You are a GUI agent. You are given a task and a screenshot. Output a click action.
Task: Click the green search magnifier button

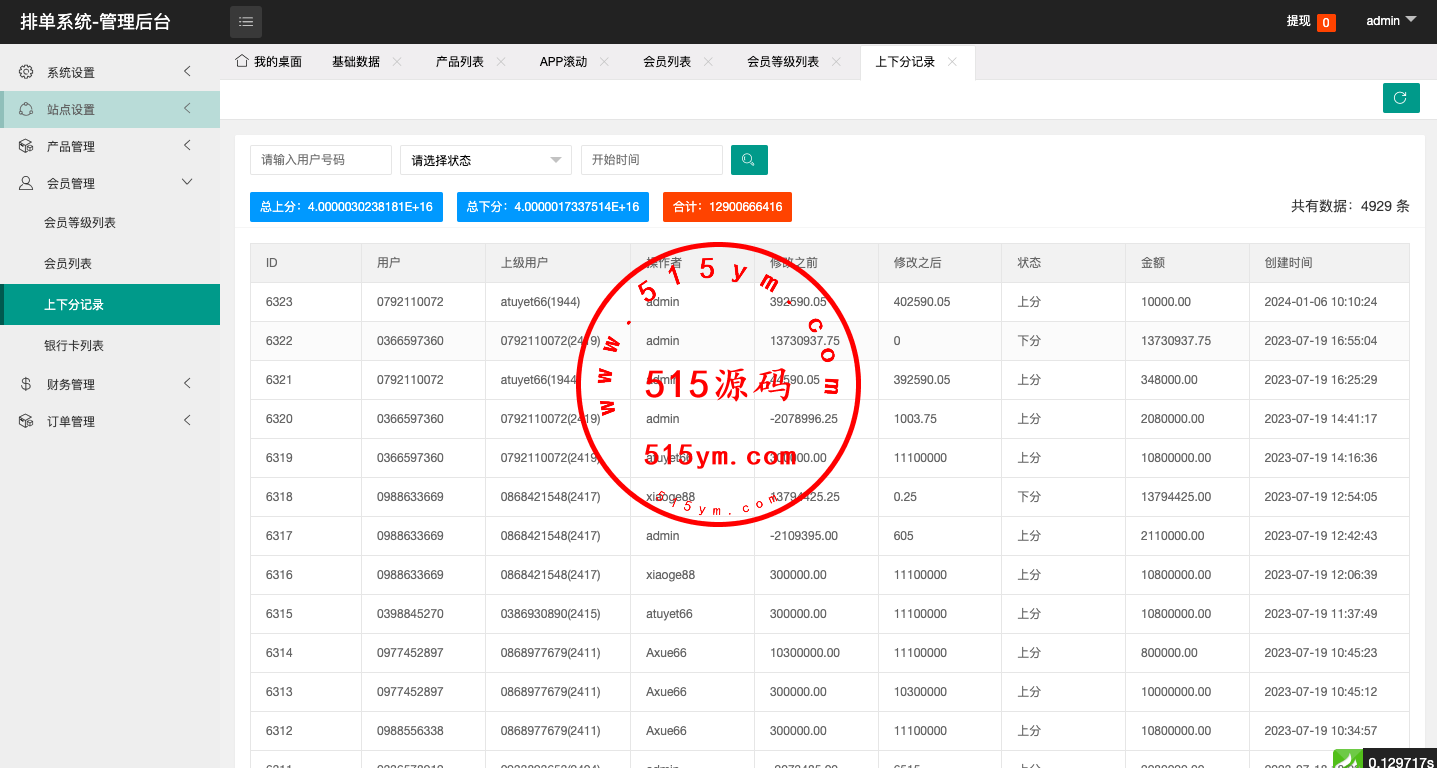tap(749, 160)
